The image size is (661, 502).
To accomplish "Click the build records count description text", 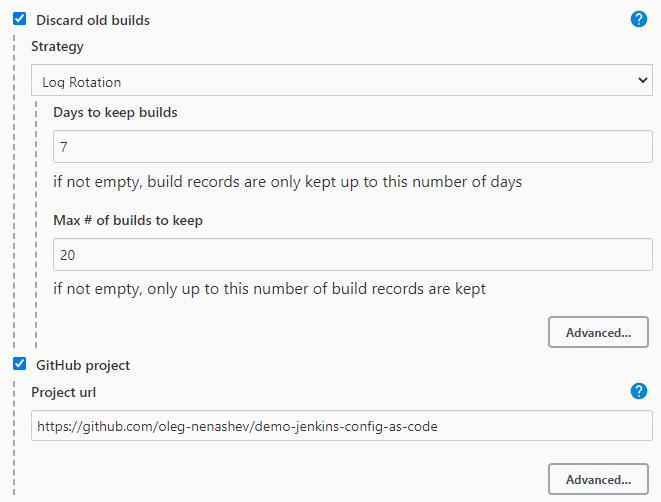I will (270, 289).
